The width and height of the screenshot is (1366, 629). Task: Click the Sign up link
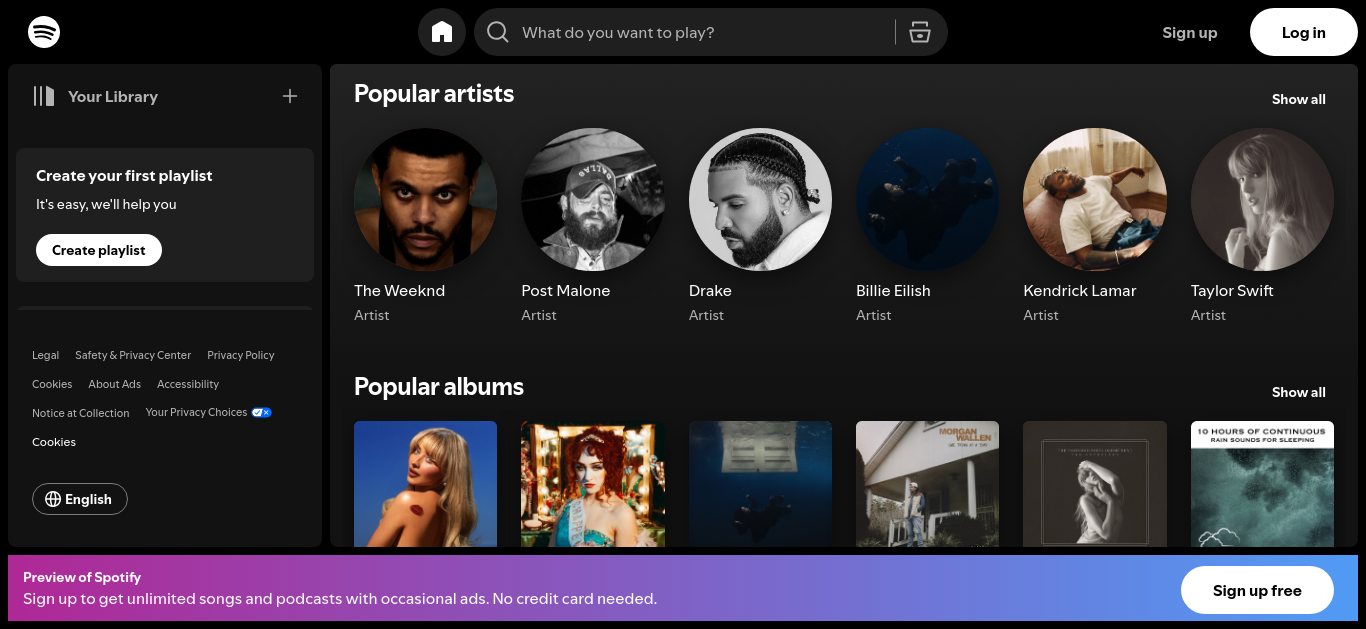point(1190,33)
